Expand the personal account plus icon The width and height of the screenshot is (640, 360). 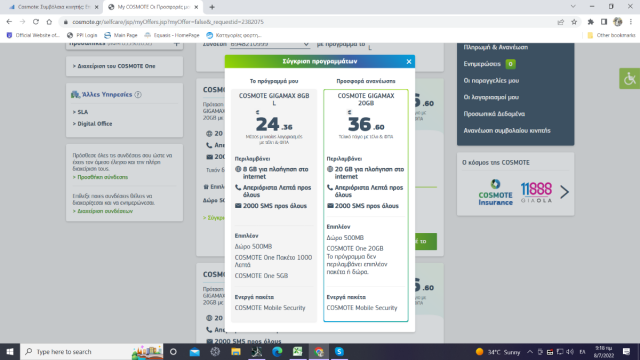tap(177, 44)
